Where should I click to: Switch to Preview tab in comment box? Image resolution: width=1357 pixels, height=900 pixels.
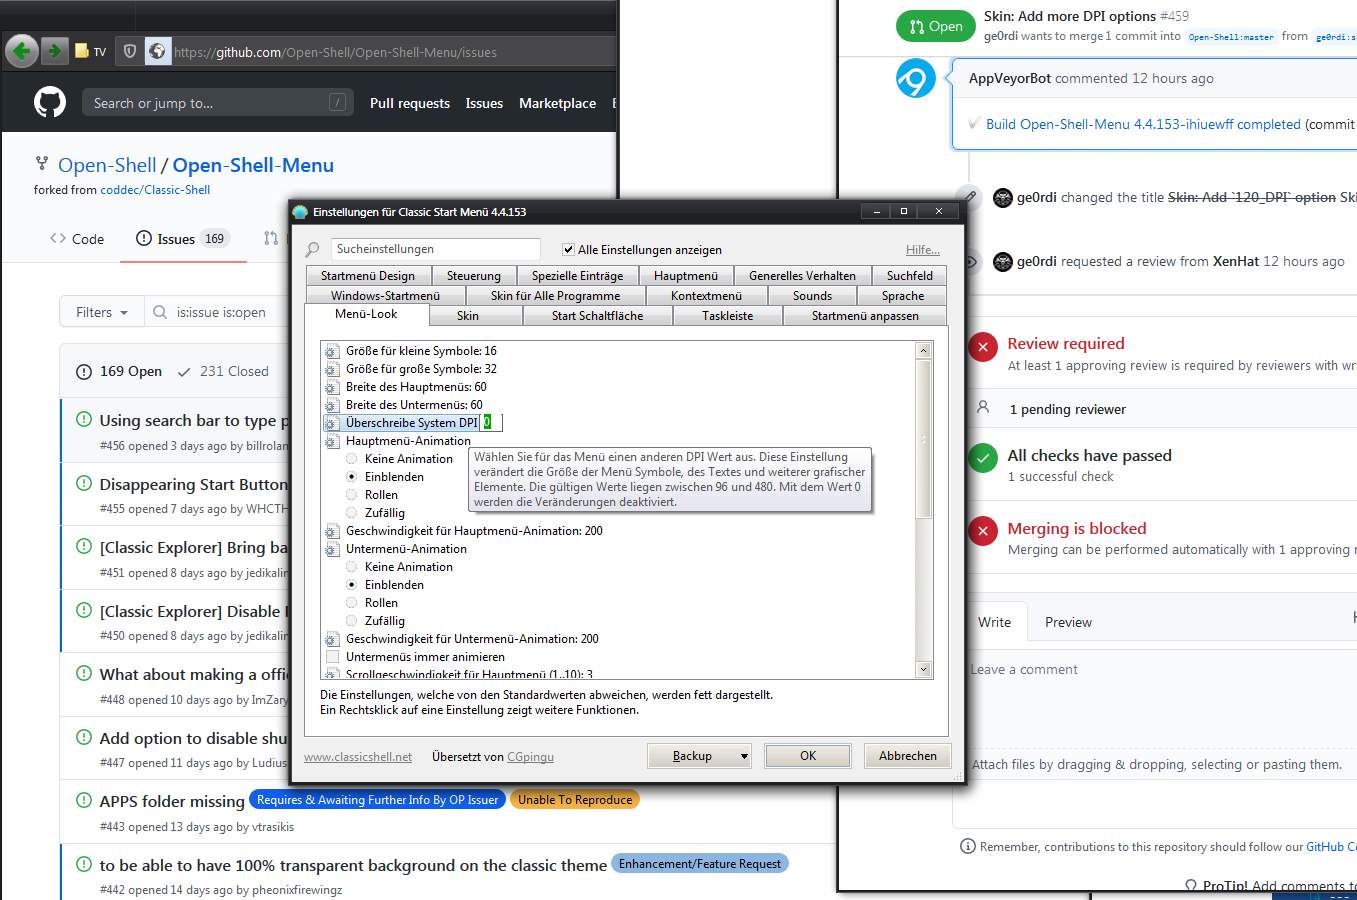point(1068,622)
